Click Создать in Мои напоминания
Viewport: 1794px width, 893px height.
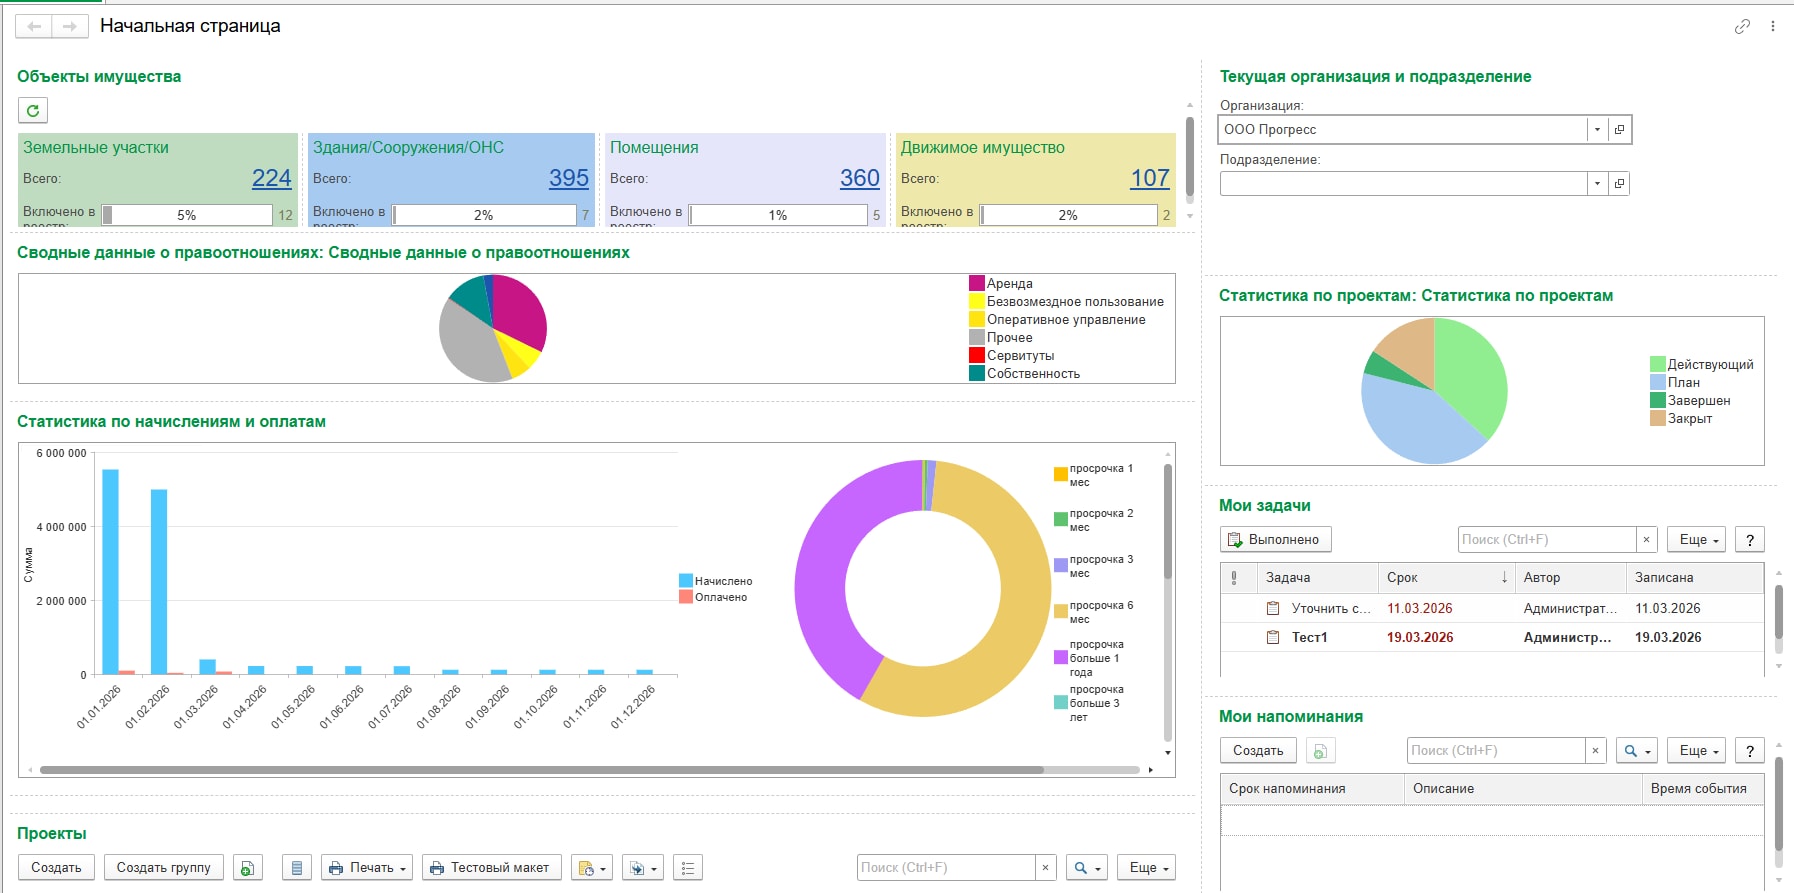click(x=1258, y=751)
